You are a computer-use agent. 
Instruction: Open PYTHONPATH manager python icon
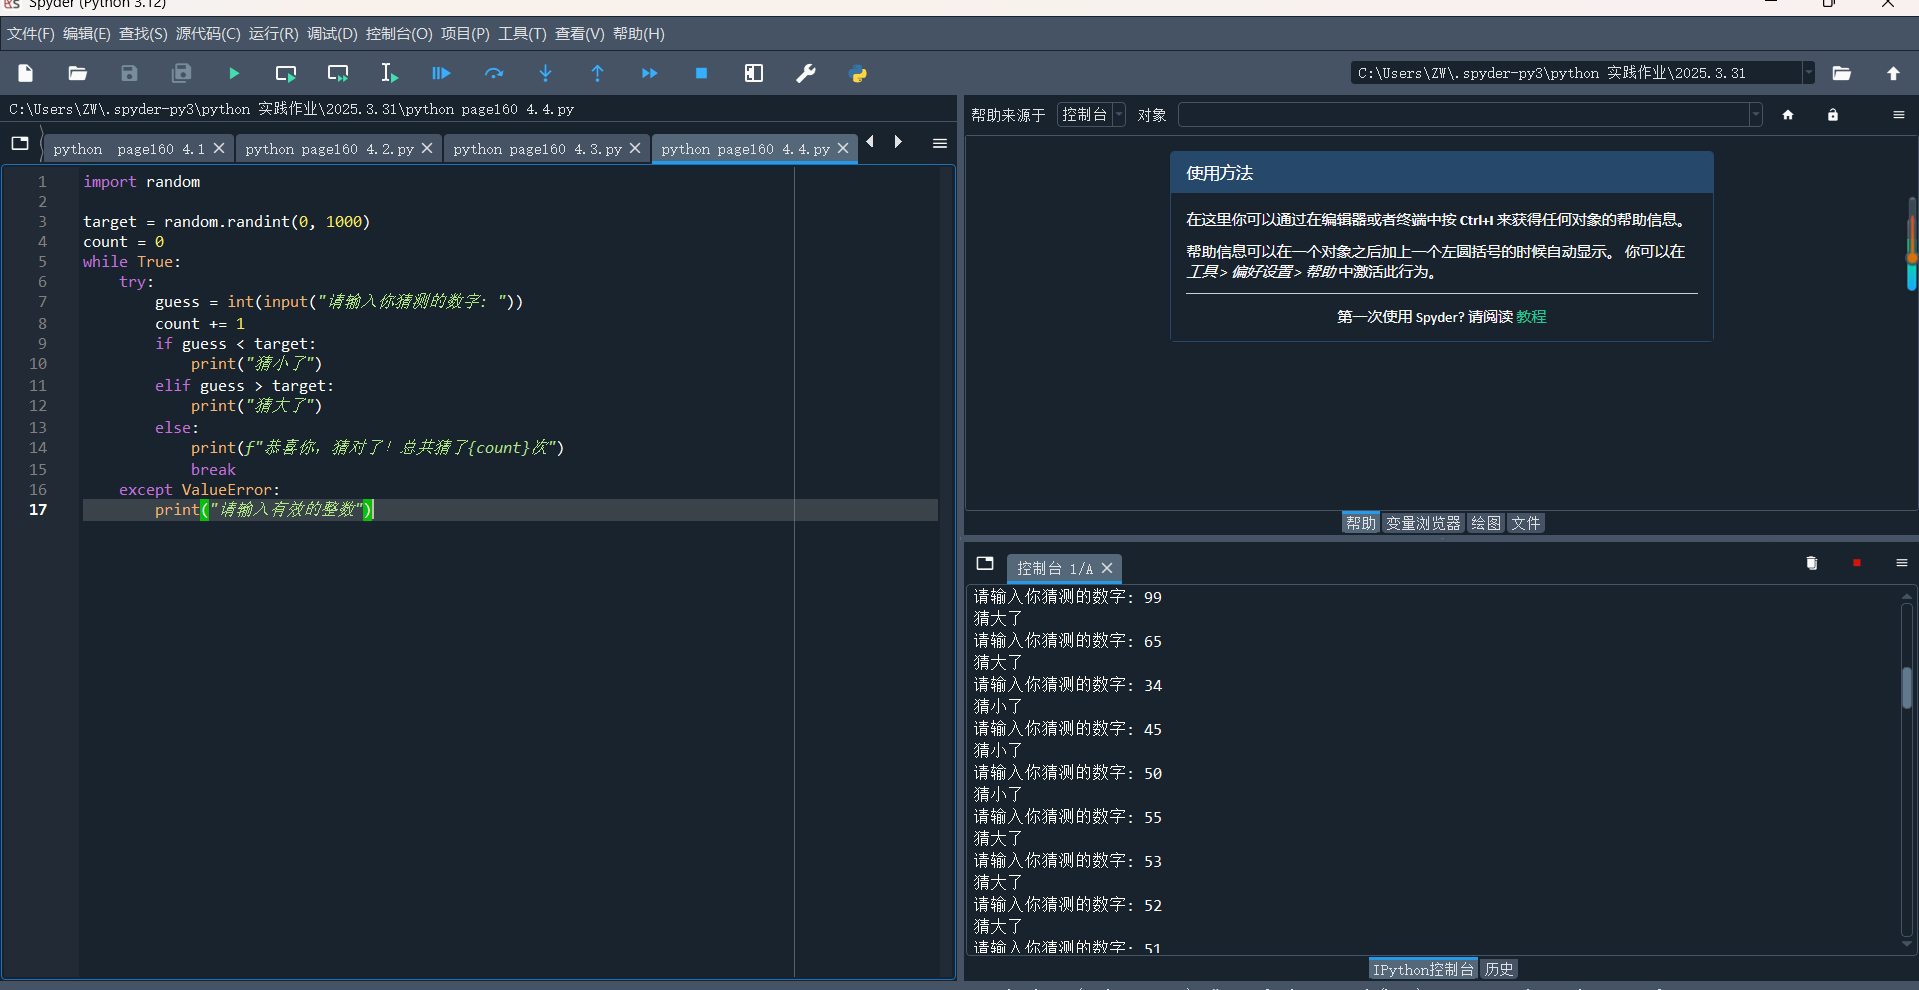pyautogui.click(x=858, y=73)
